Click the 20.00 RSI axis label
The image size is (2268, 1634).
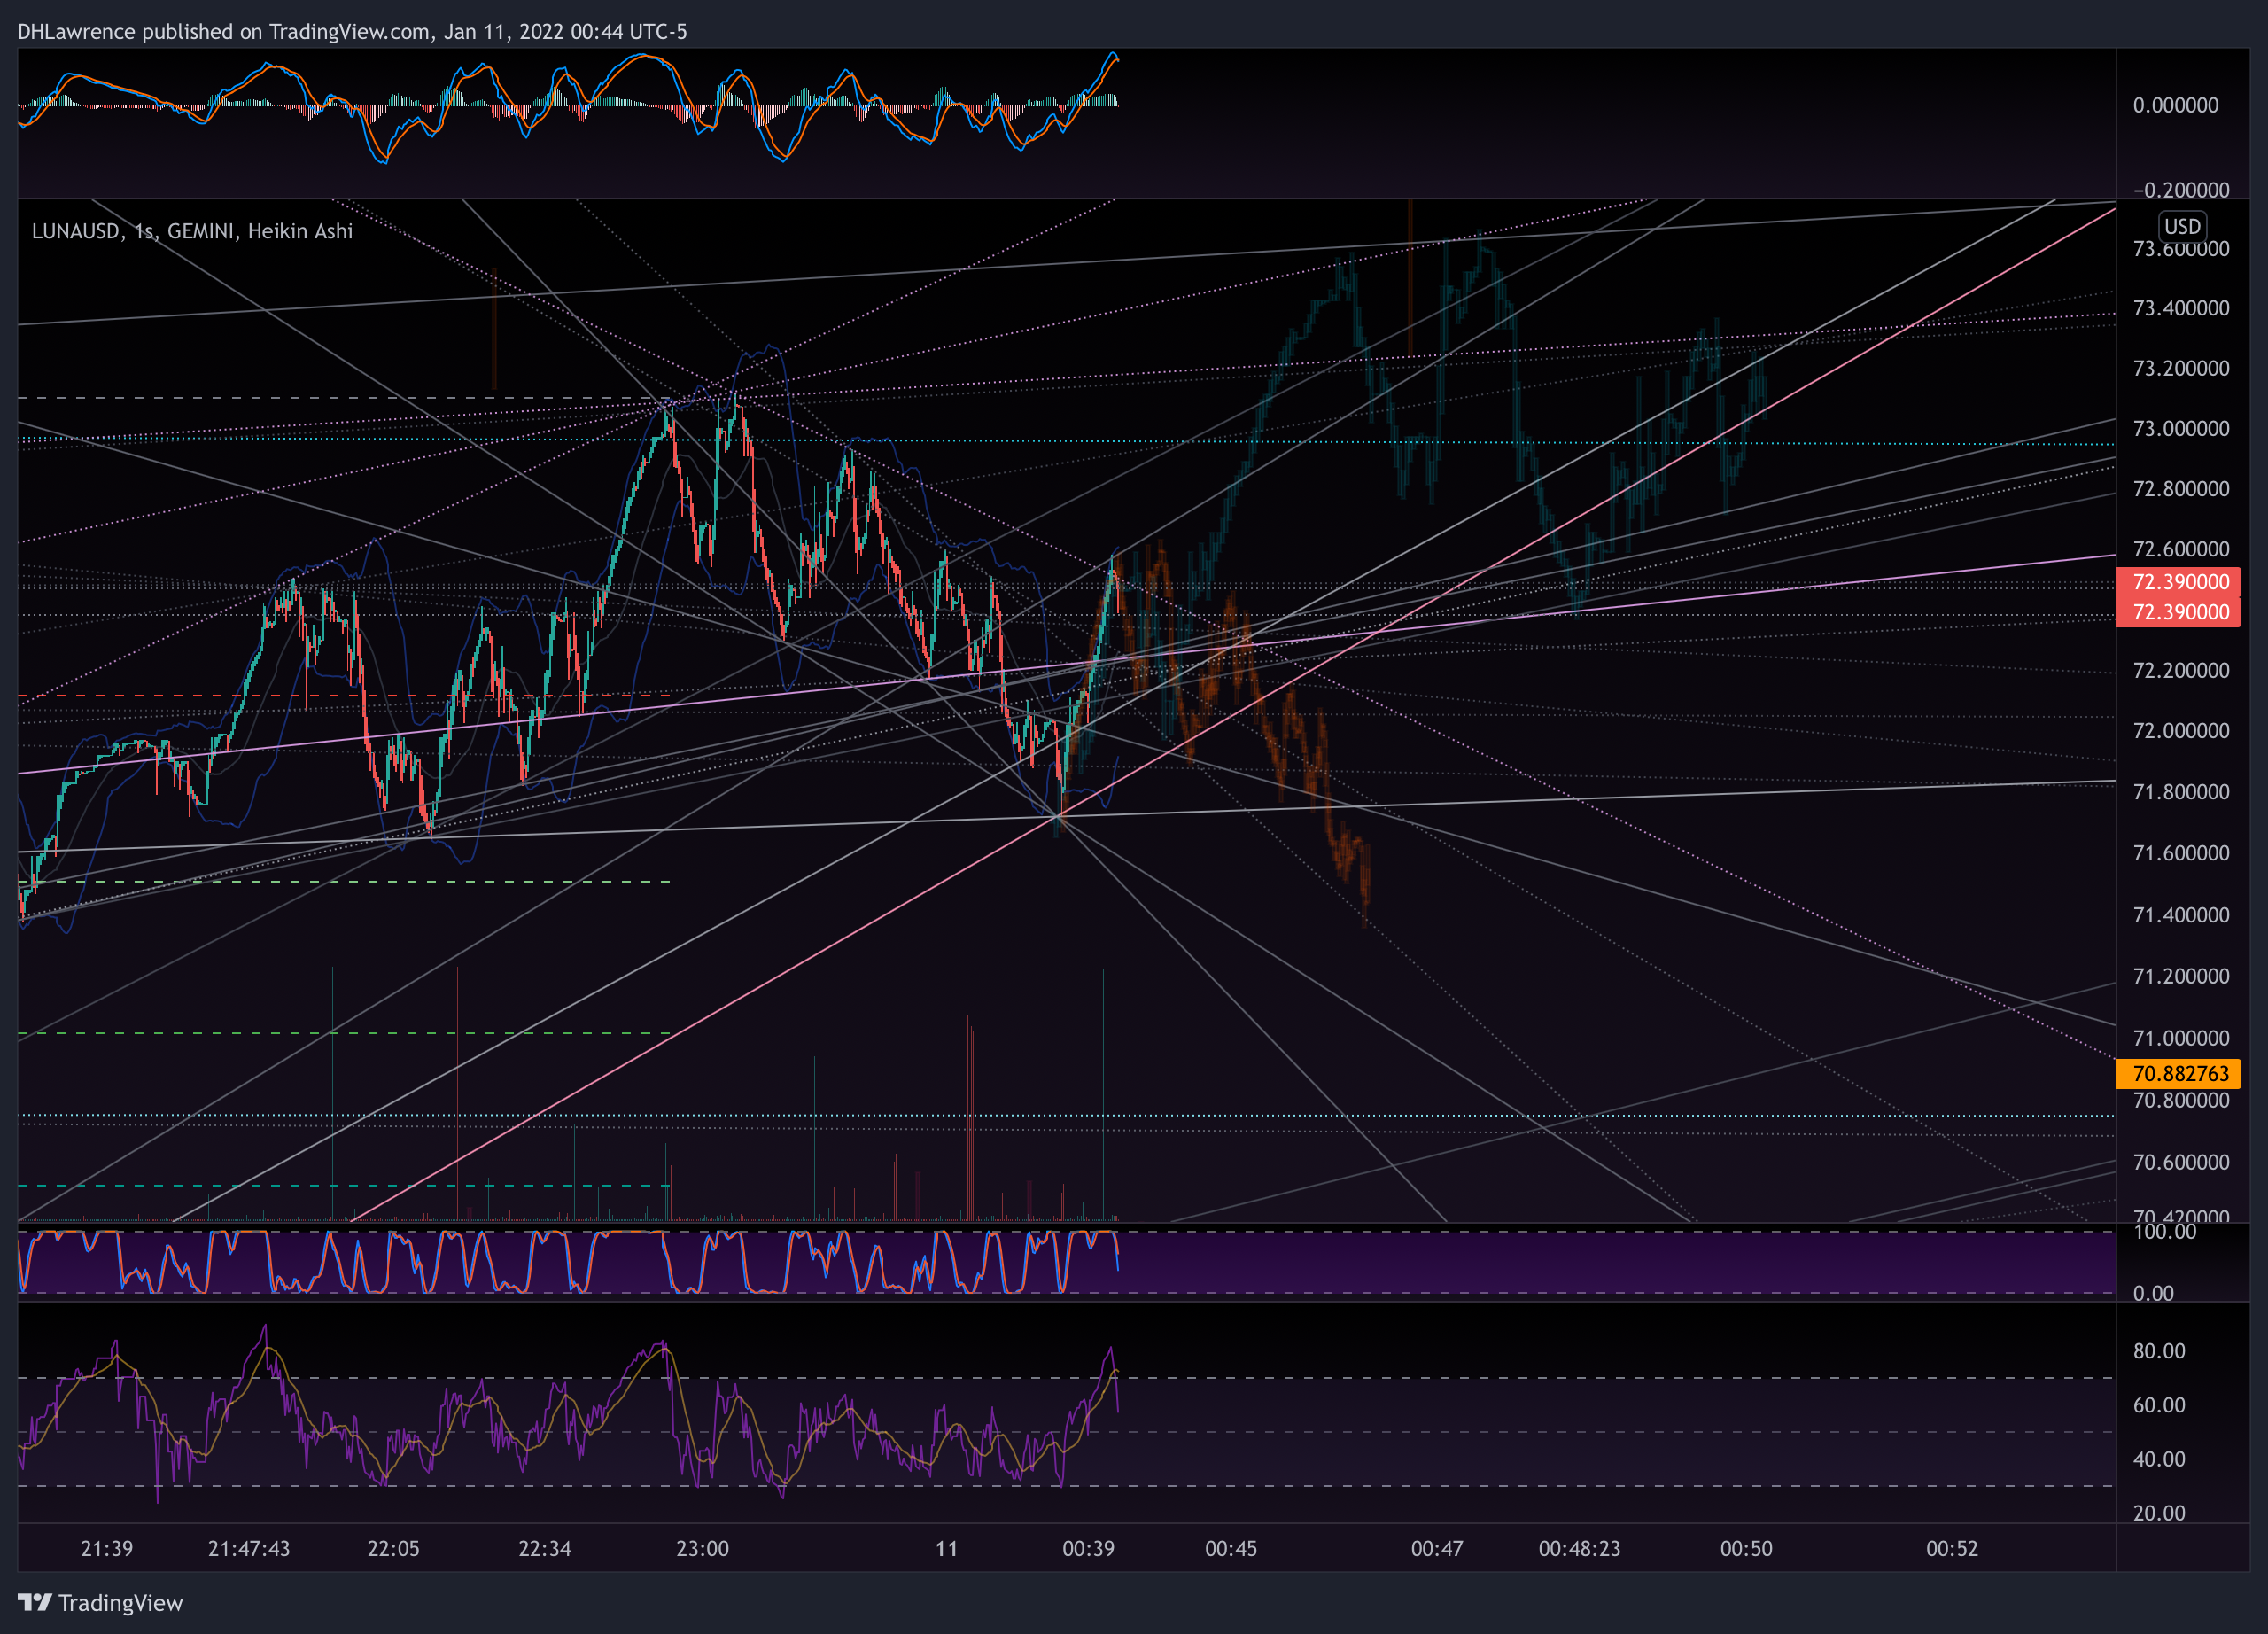pos(2159,1513)
